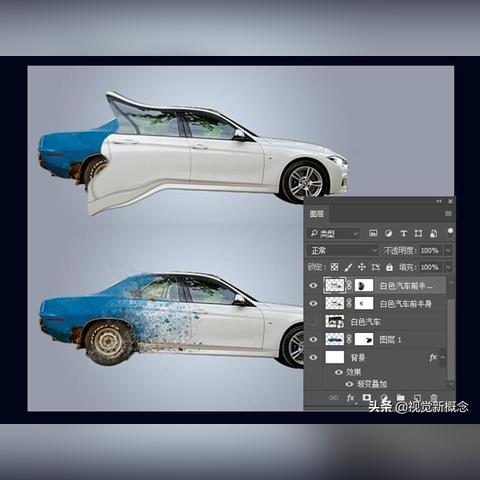The image size is (480, 480).
Task: Click the 填充 100% value field
Action: coord(430,267)
